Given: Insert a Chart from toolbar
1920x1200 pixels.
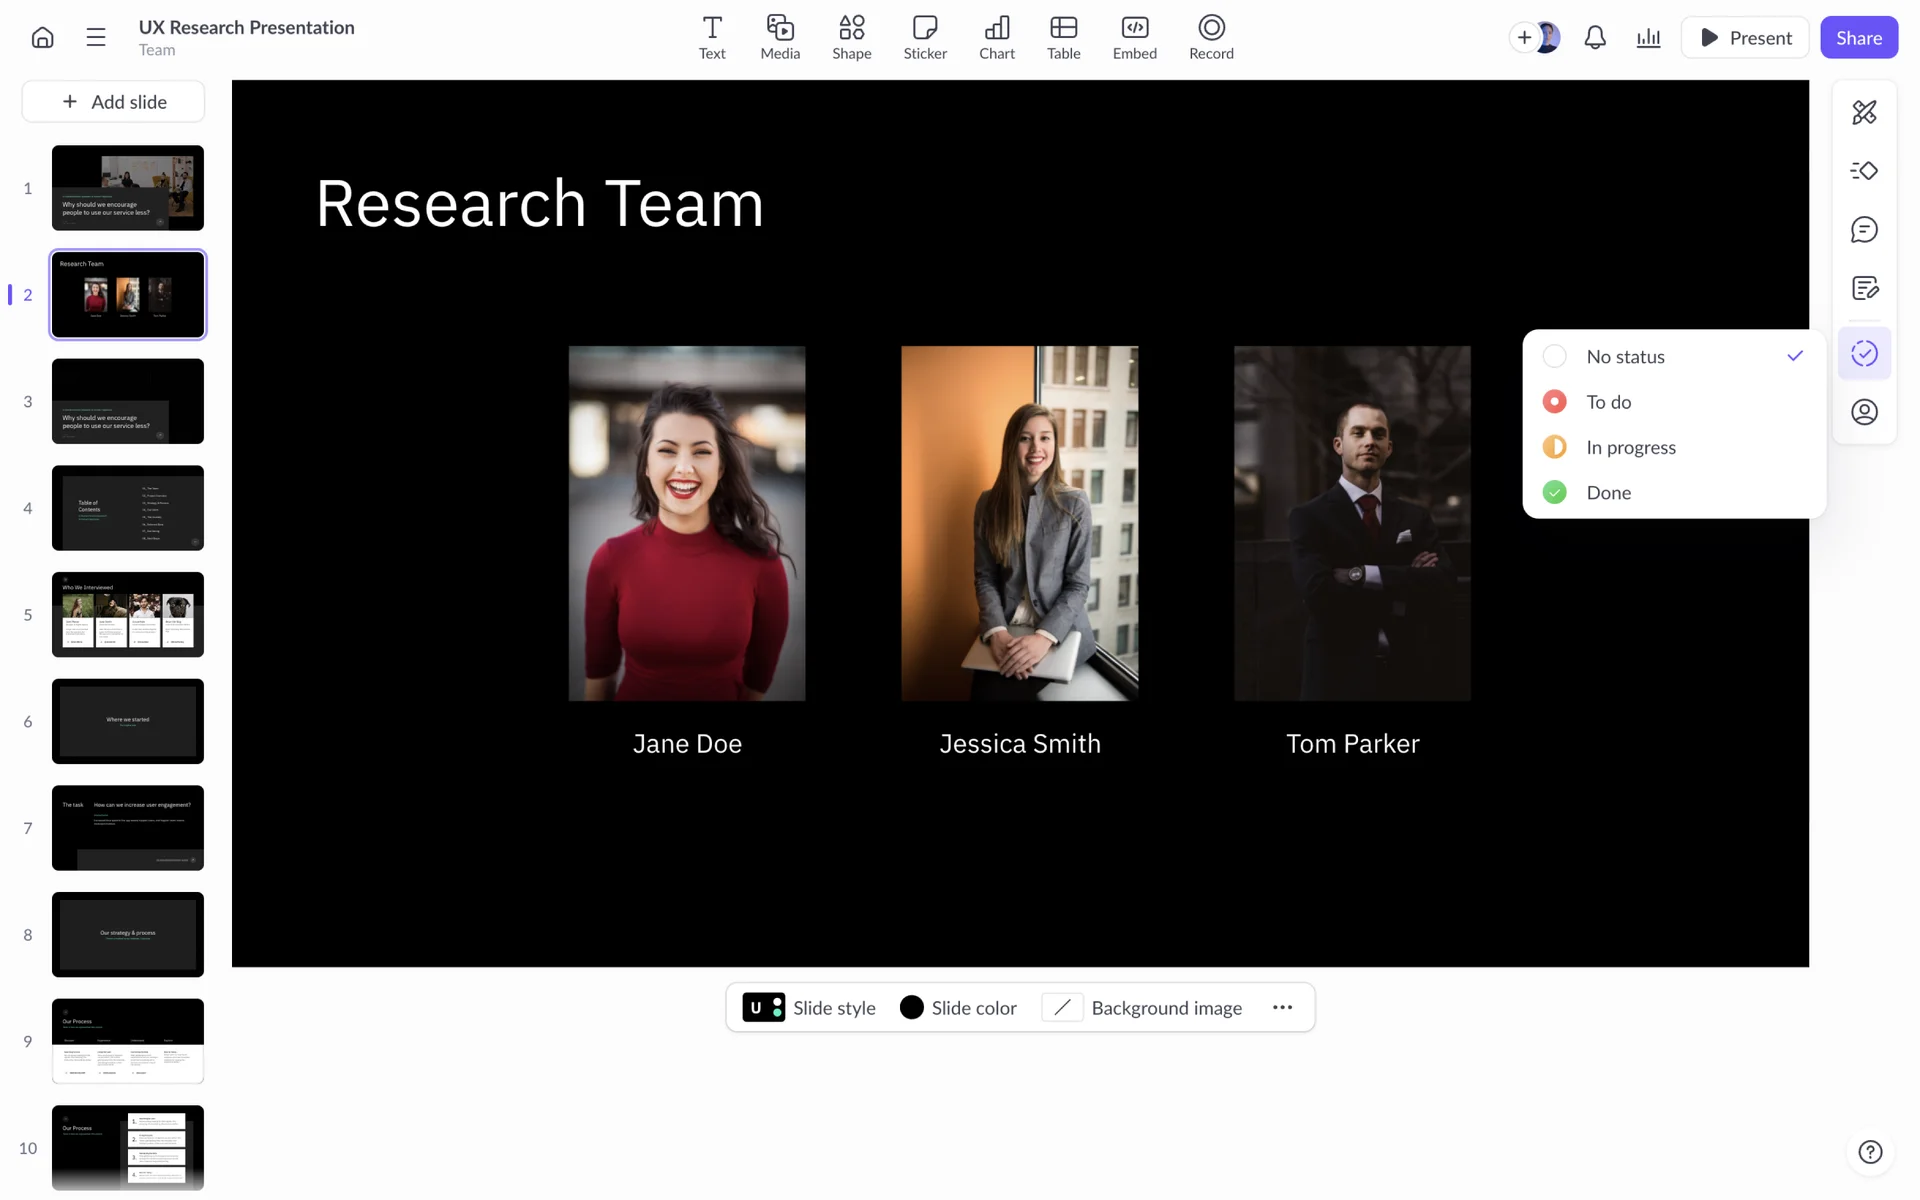Looking at the screenshot, I should [x=996, y=38].
